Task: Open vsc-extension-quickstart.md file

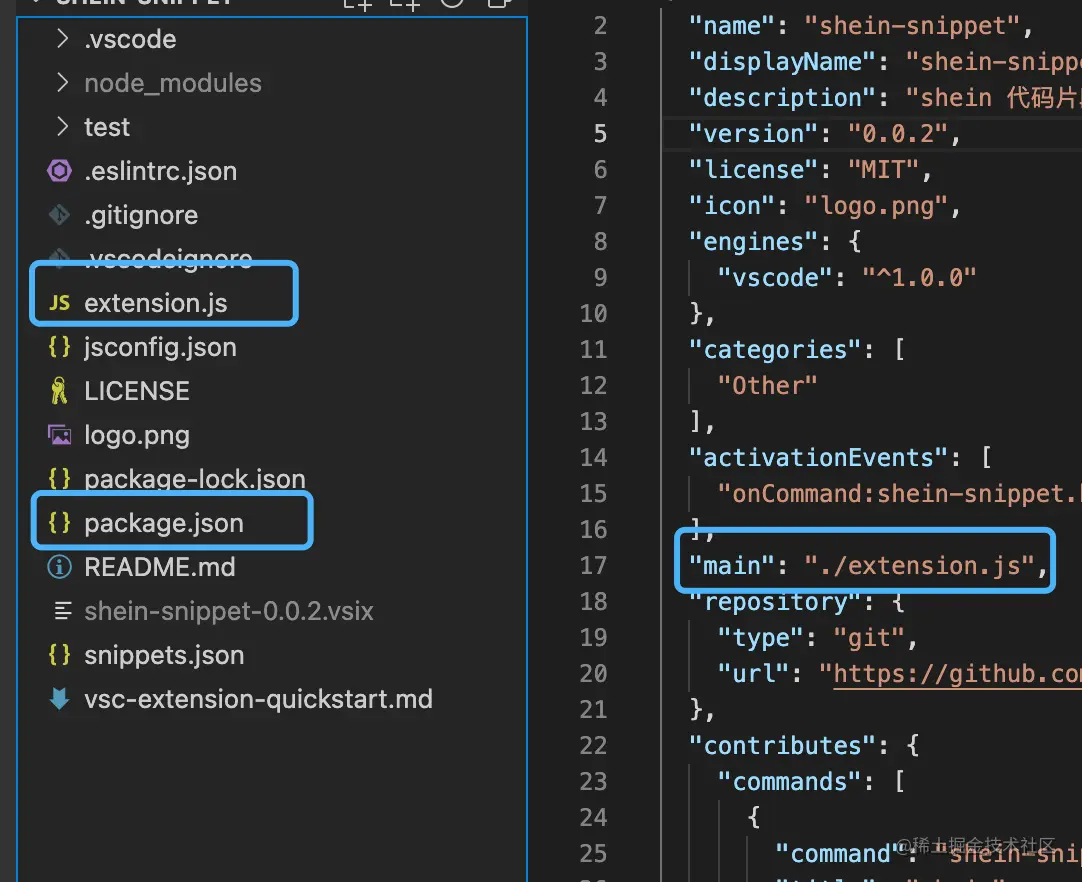Action: click(258, 699)
